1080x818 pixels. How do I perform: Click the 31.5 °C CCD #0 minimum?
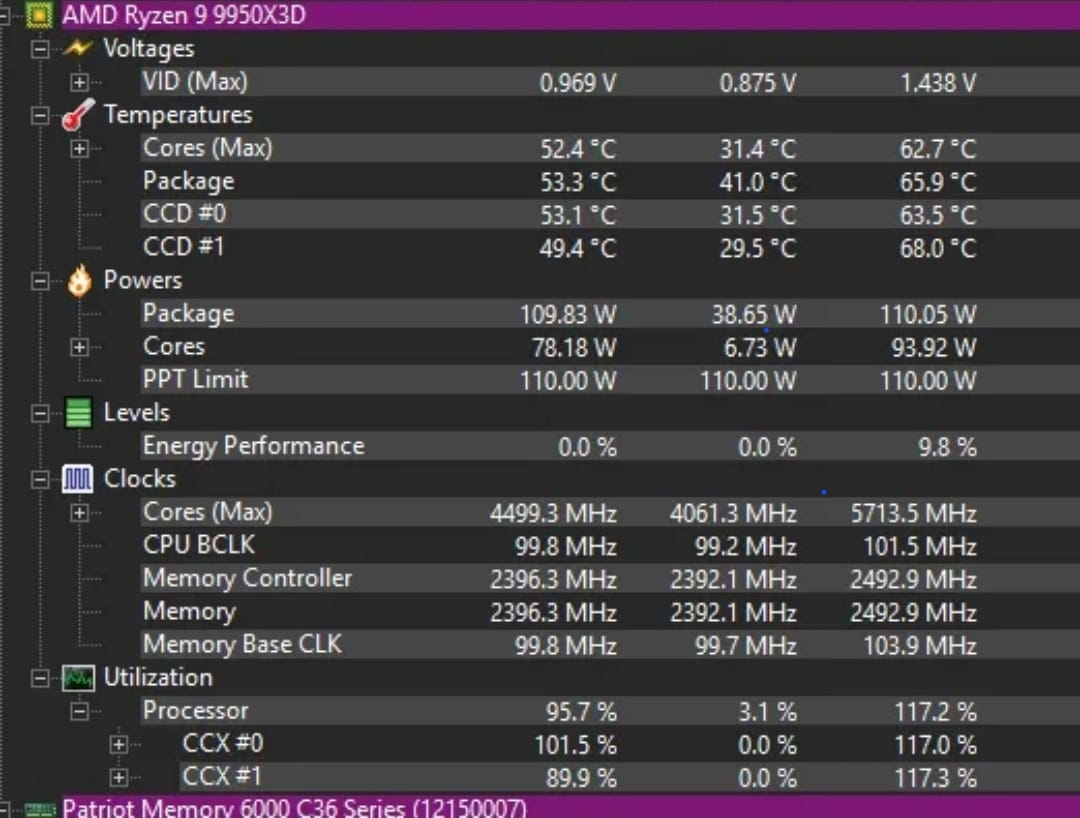[x=758, y=216]
